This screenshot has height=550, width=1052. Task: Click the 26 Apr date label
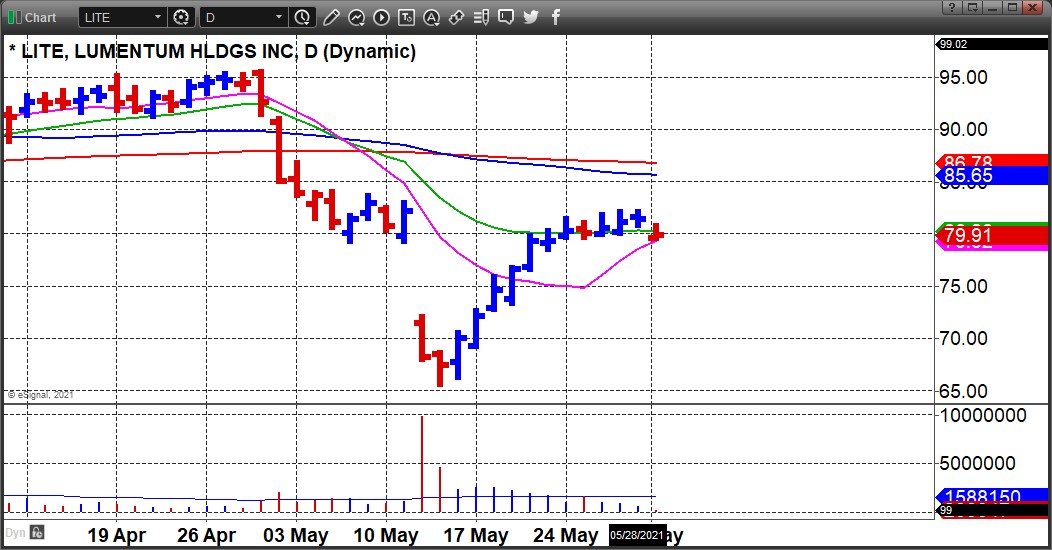[206, 535]
